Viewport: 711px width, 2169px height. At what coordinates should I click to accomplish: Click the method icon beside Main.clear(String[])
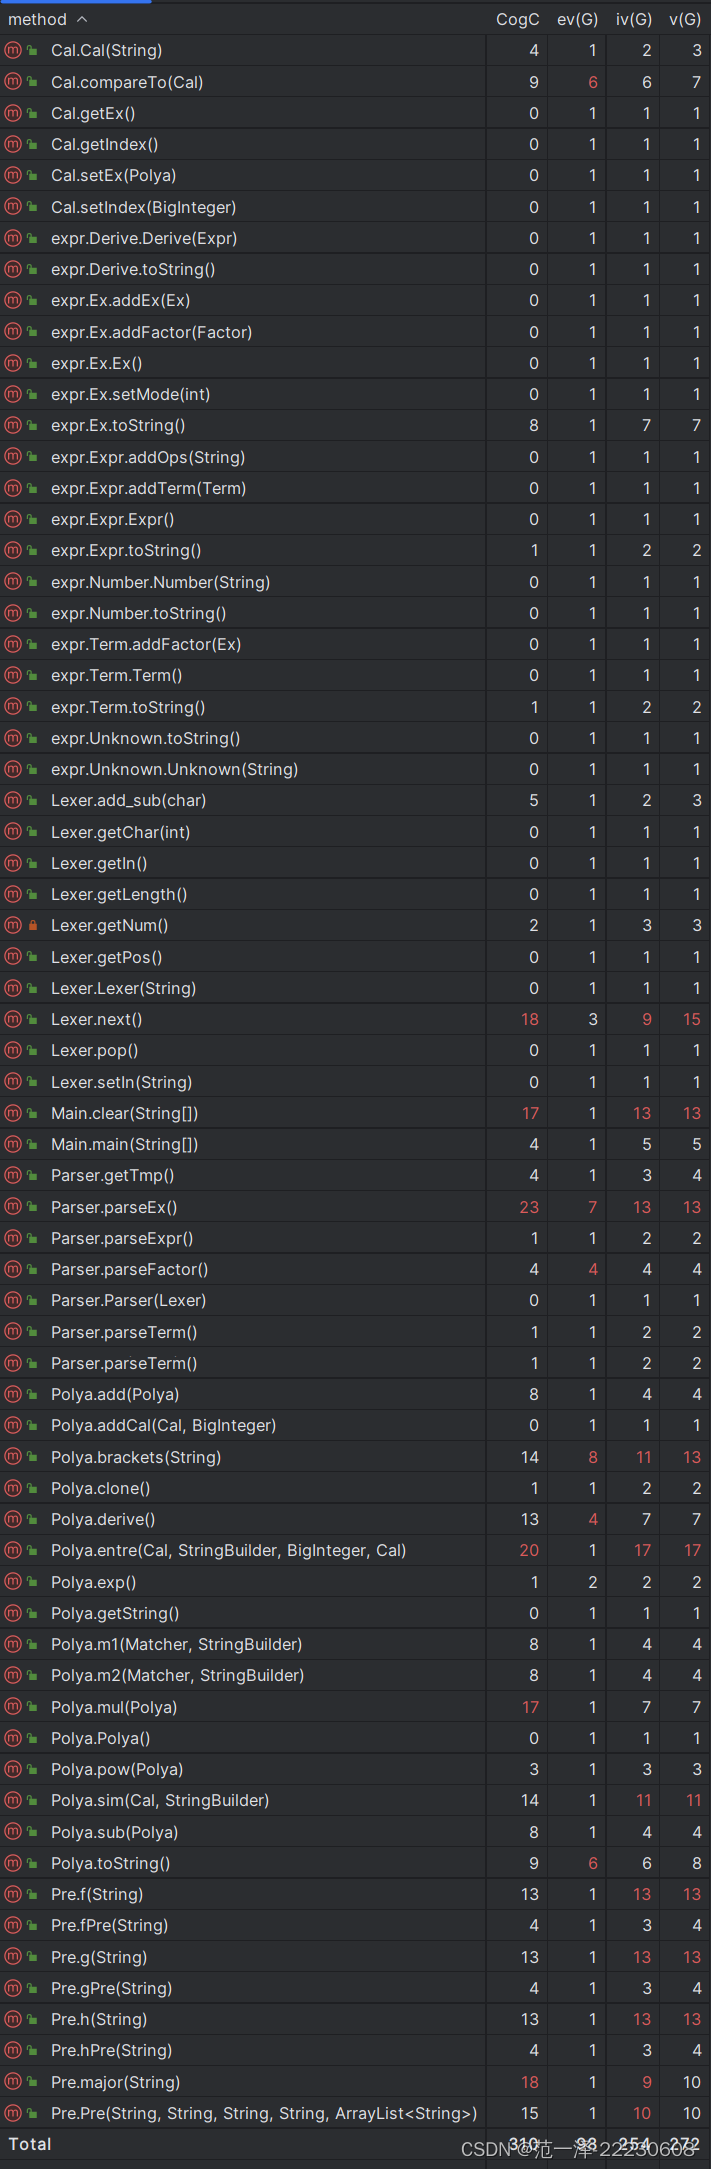point(13,1113)
